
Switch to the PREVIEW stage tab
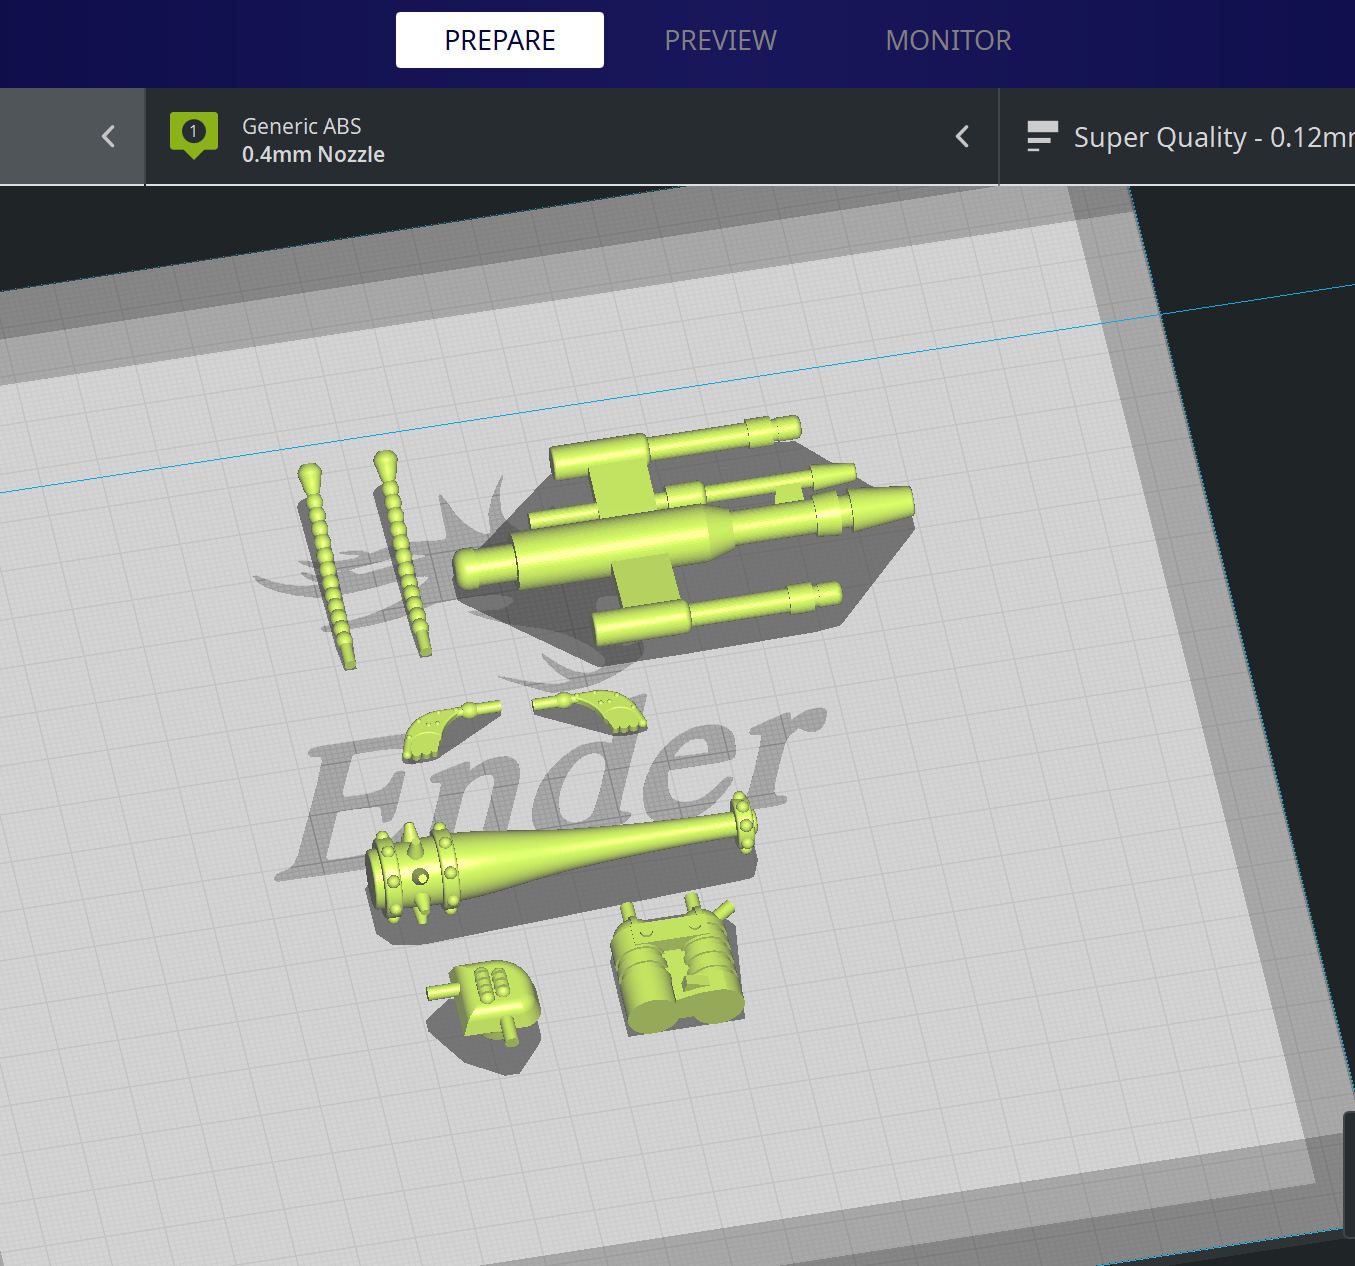coord(720,40)
